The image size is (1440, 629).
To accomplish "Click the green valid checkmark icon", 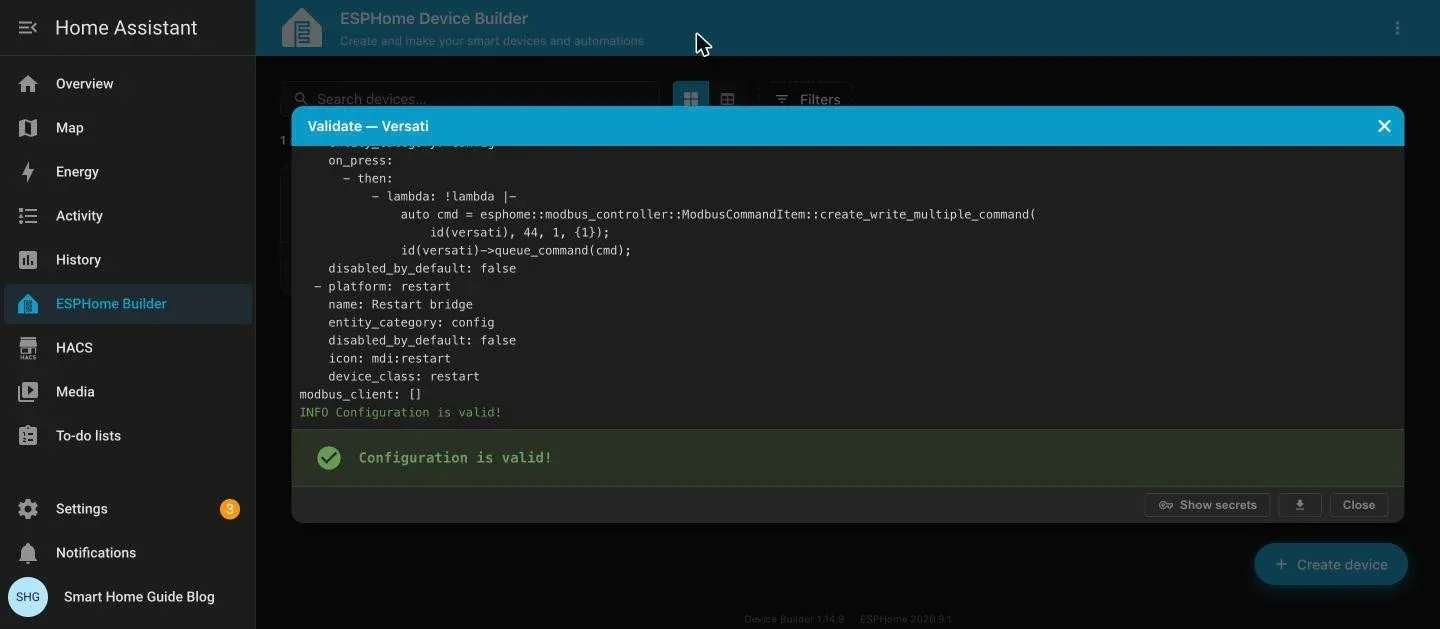I will pos(329,458).
